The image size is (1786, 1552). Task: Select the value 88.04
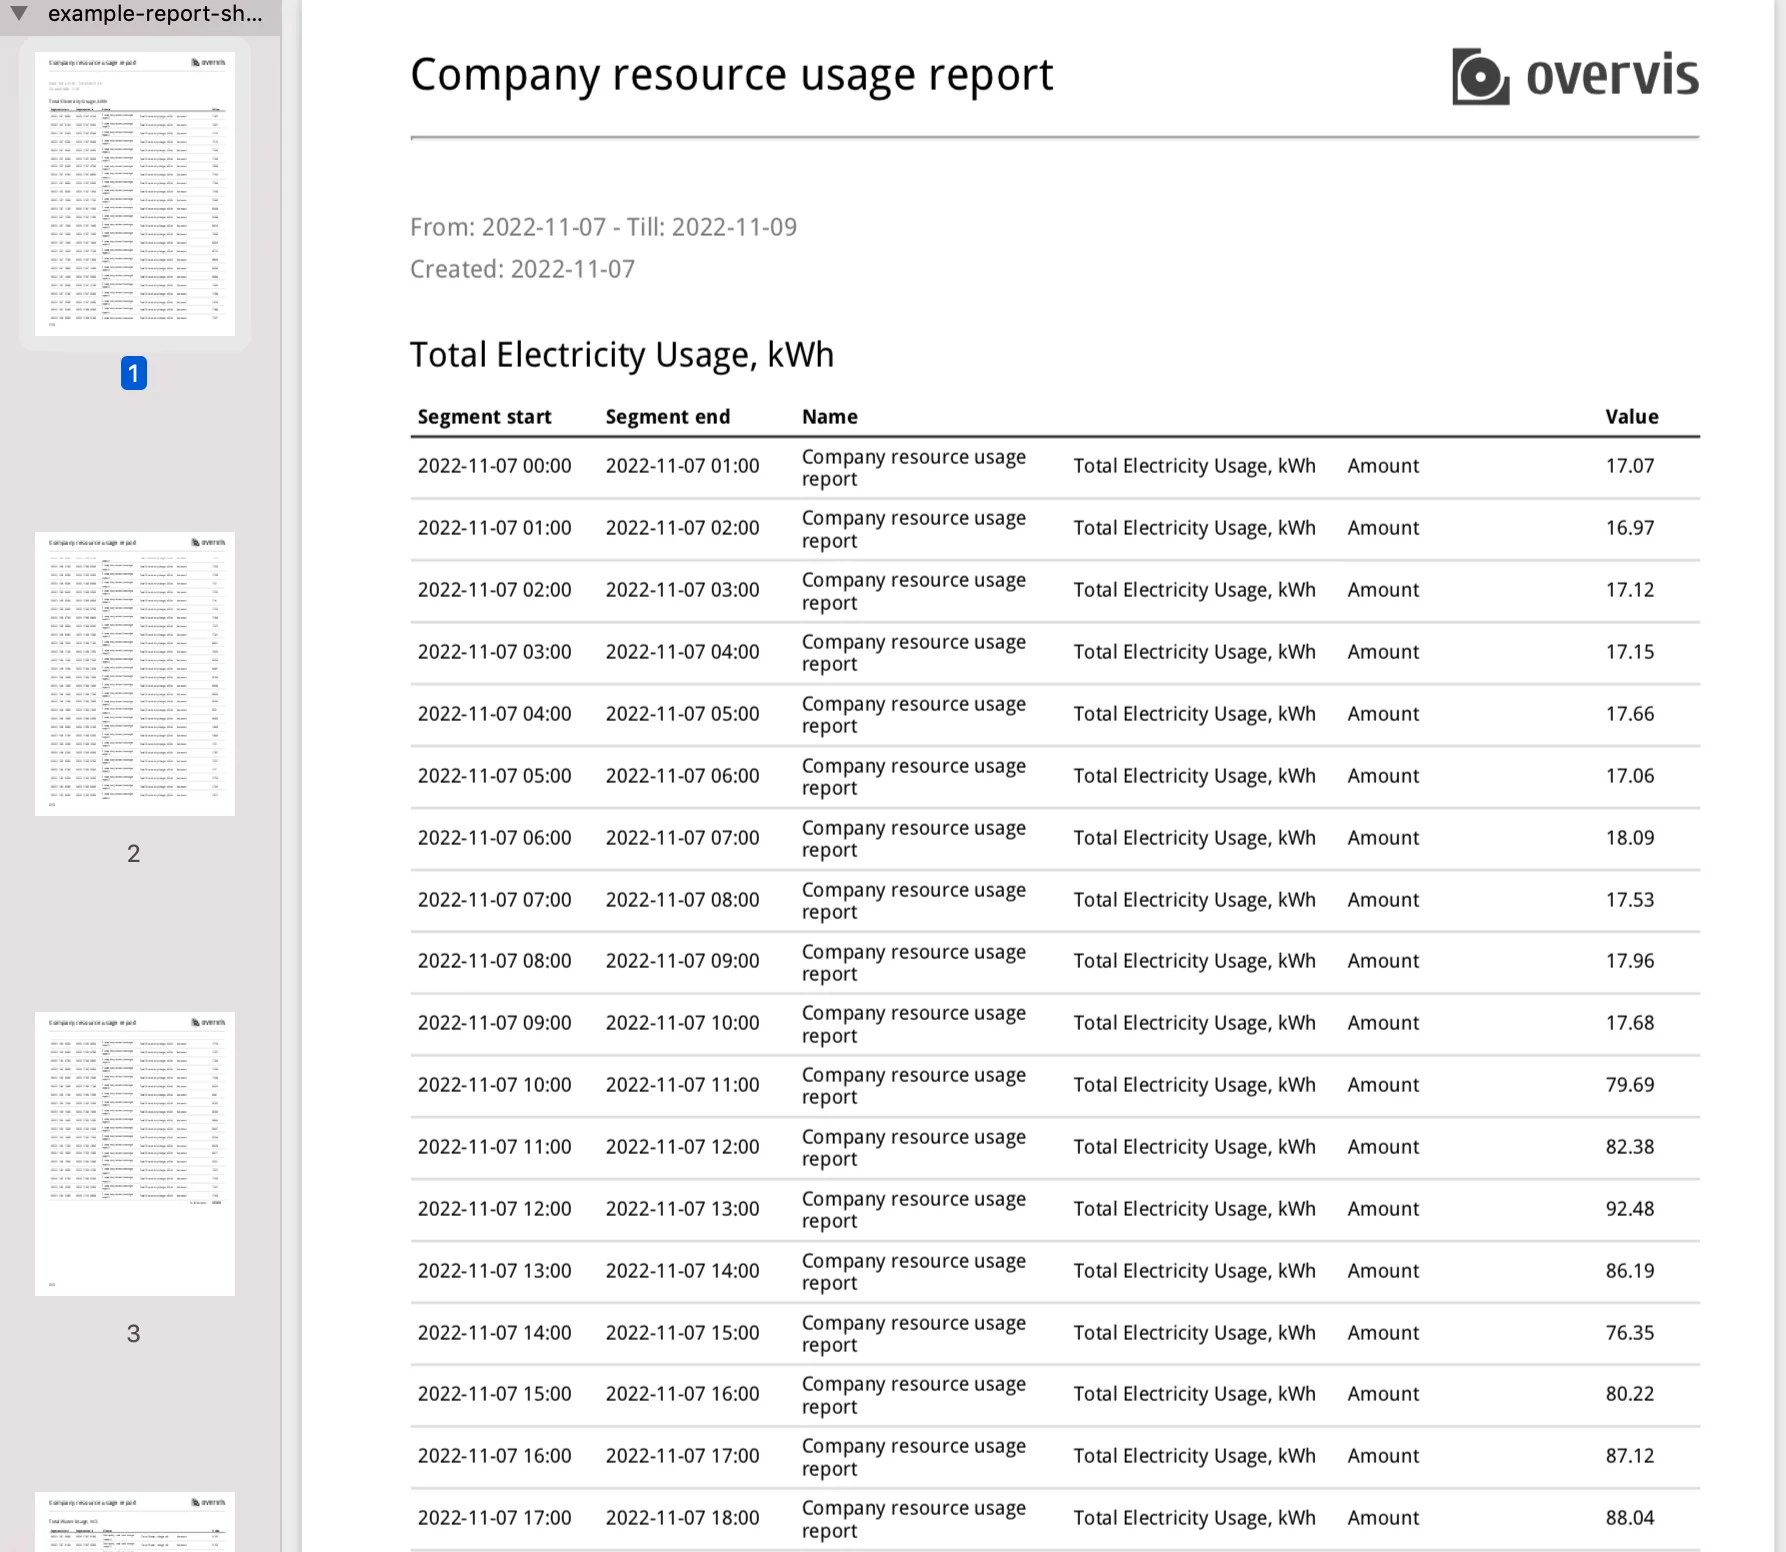coord(1630,1518)
